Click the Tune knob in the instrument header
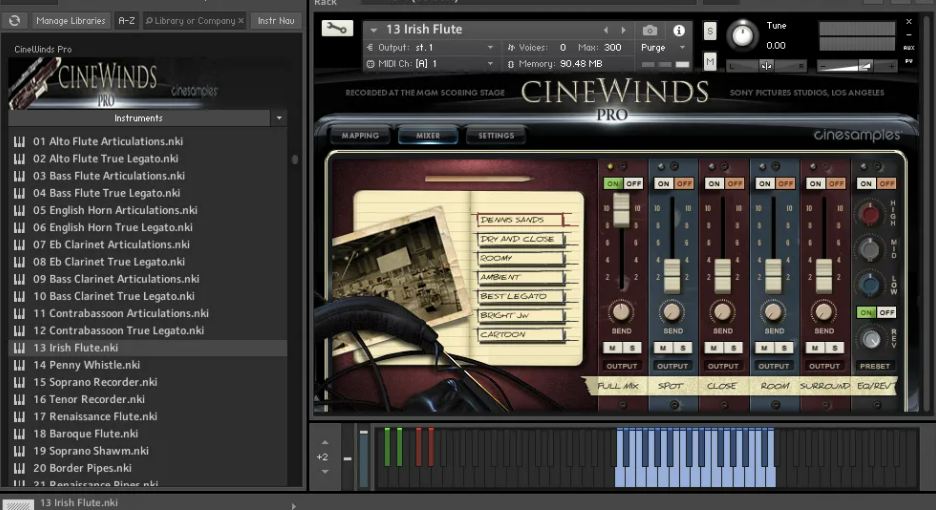 742,35
